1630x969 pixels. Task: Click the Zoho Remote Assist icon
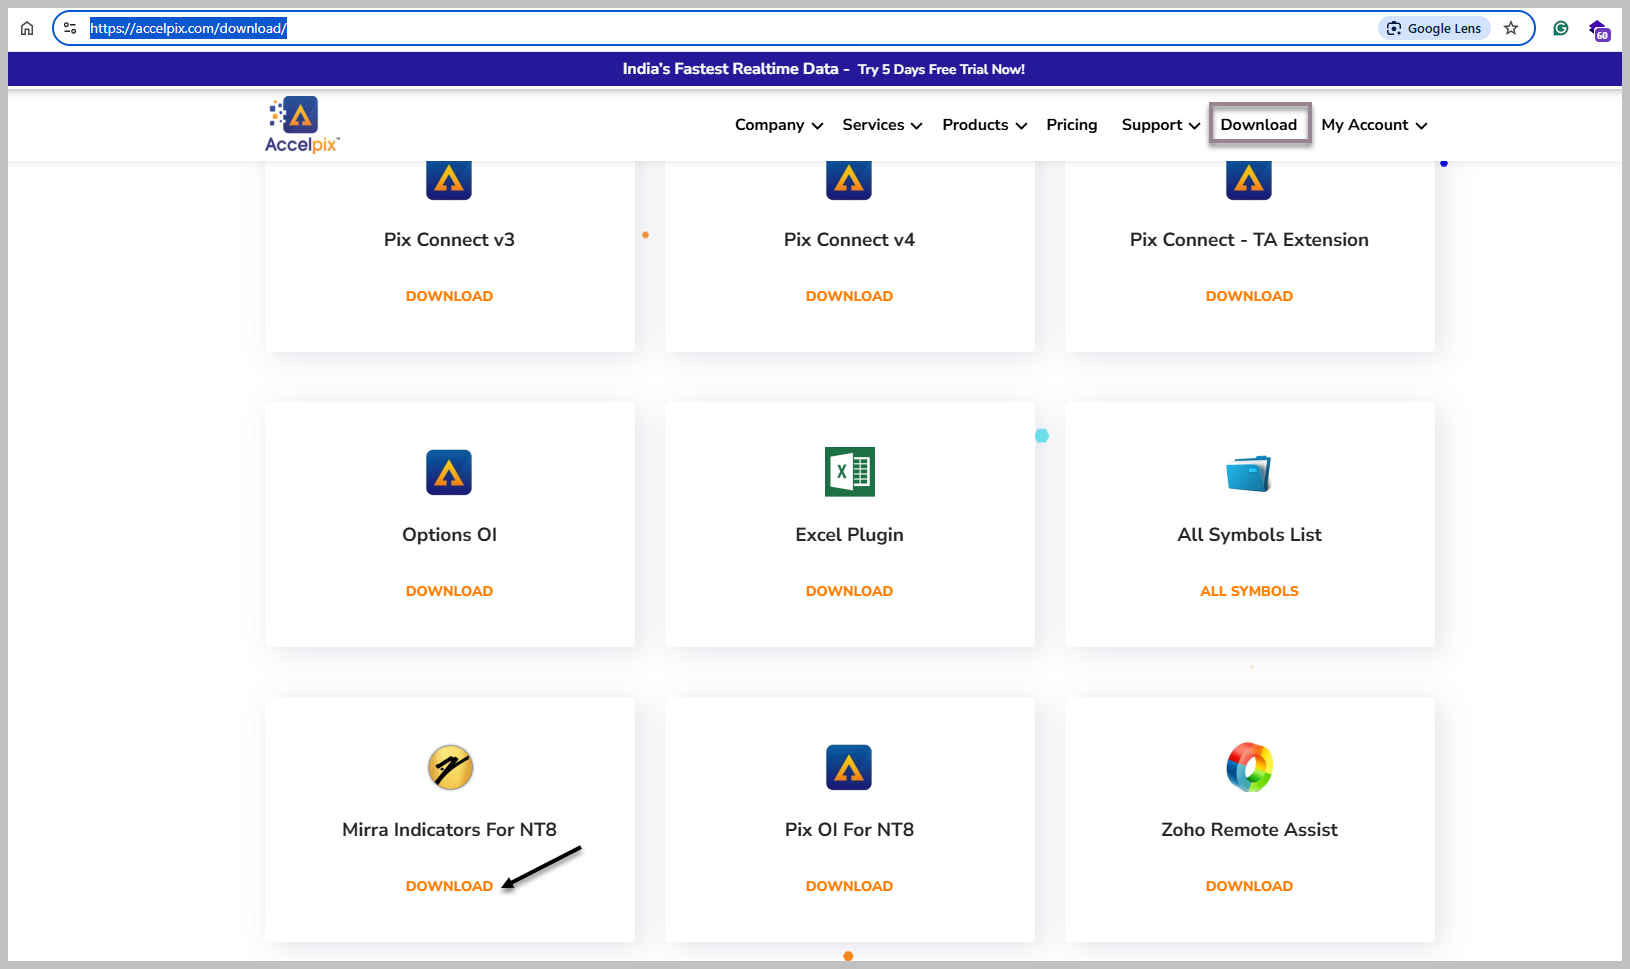point(1249,767)
